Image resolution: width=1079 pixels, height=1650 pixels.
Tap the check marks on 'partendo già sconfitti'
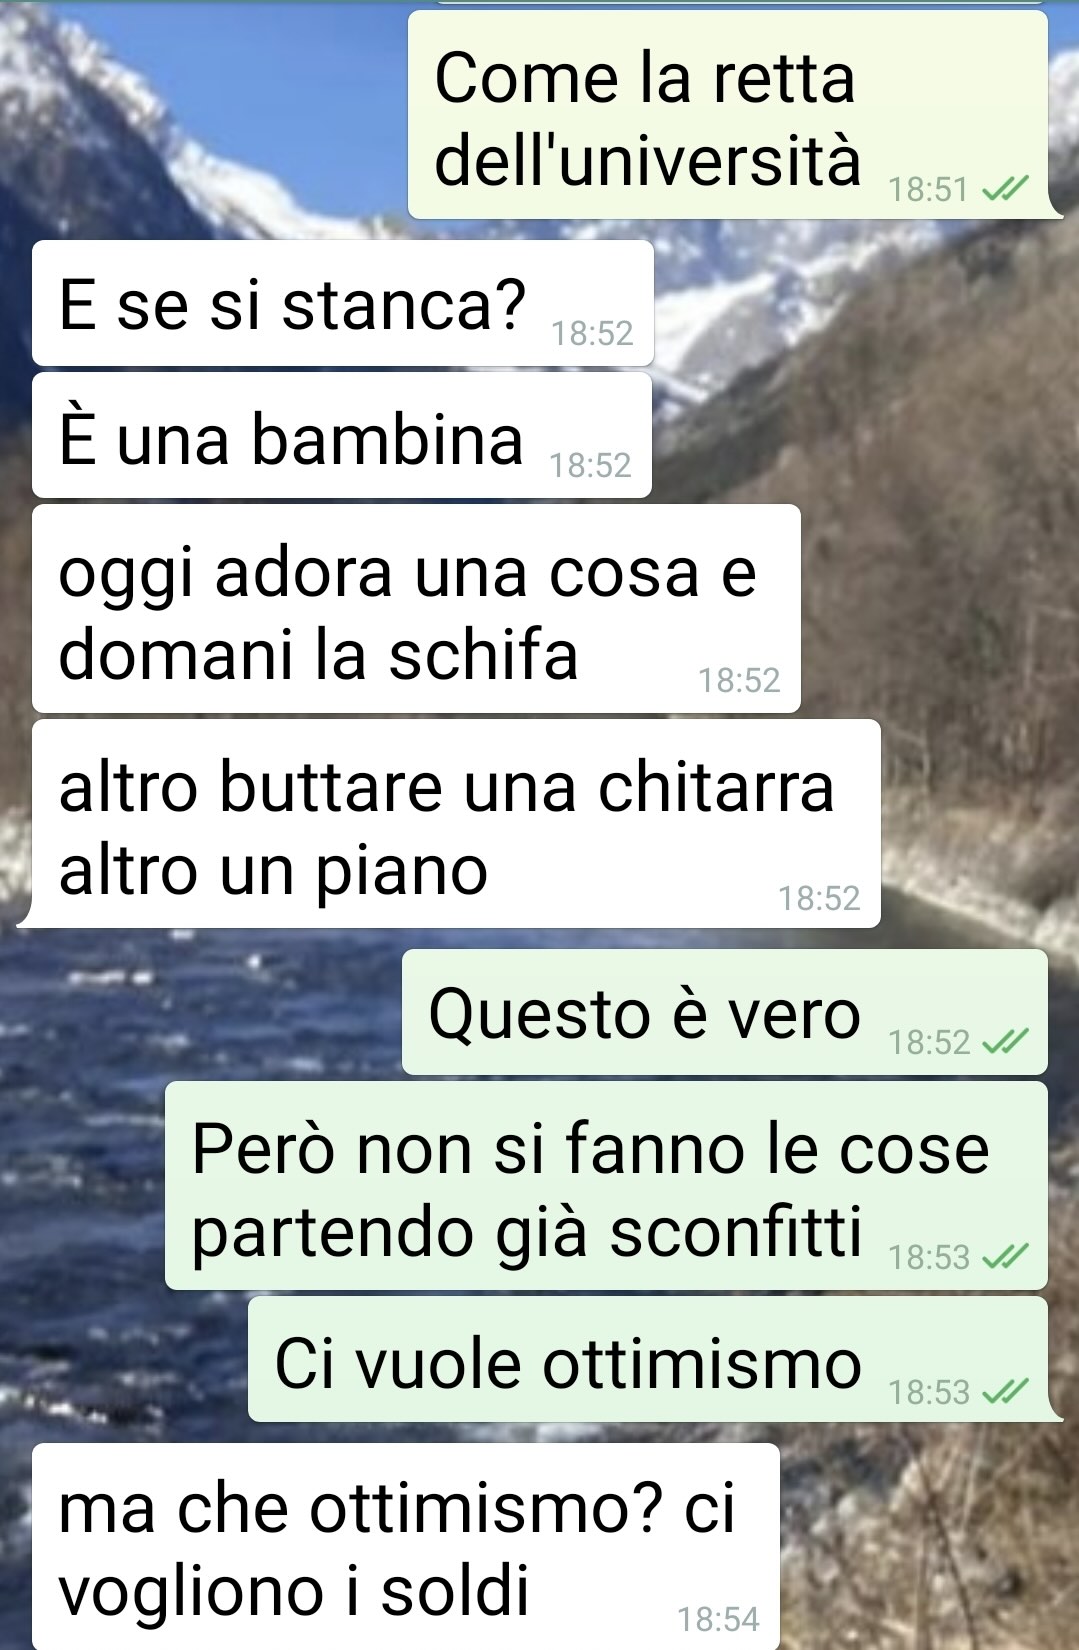(1005, 1256)
